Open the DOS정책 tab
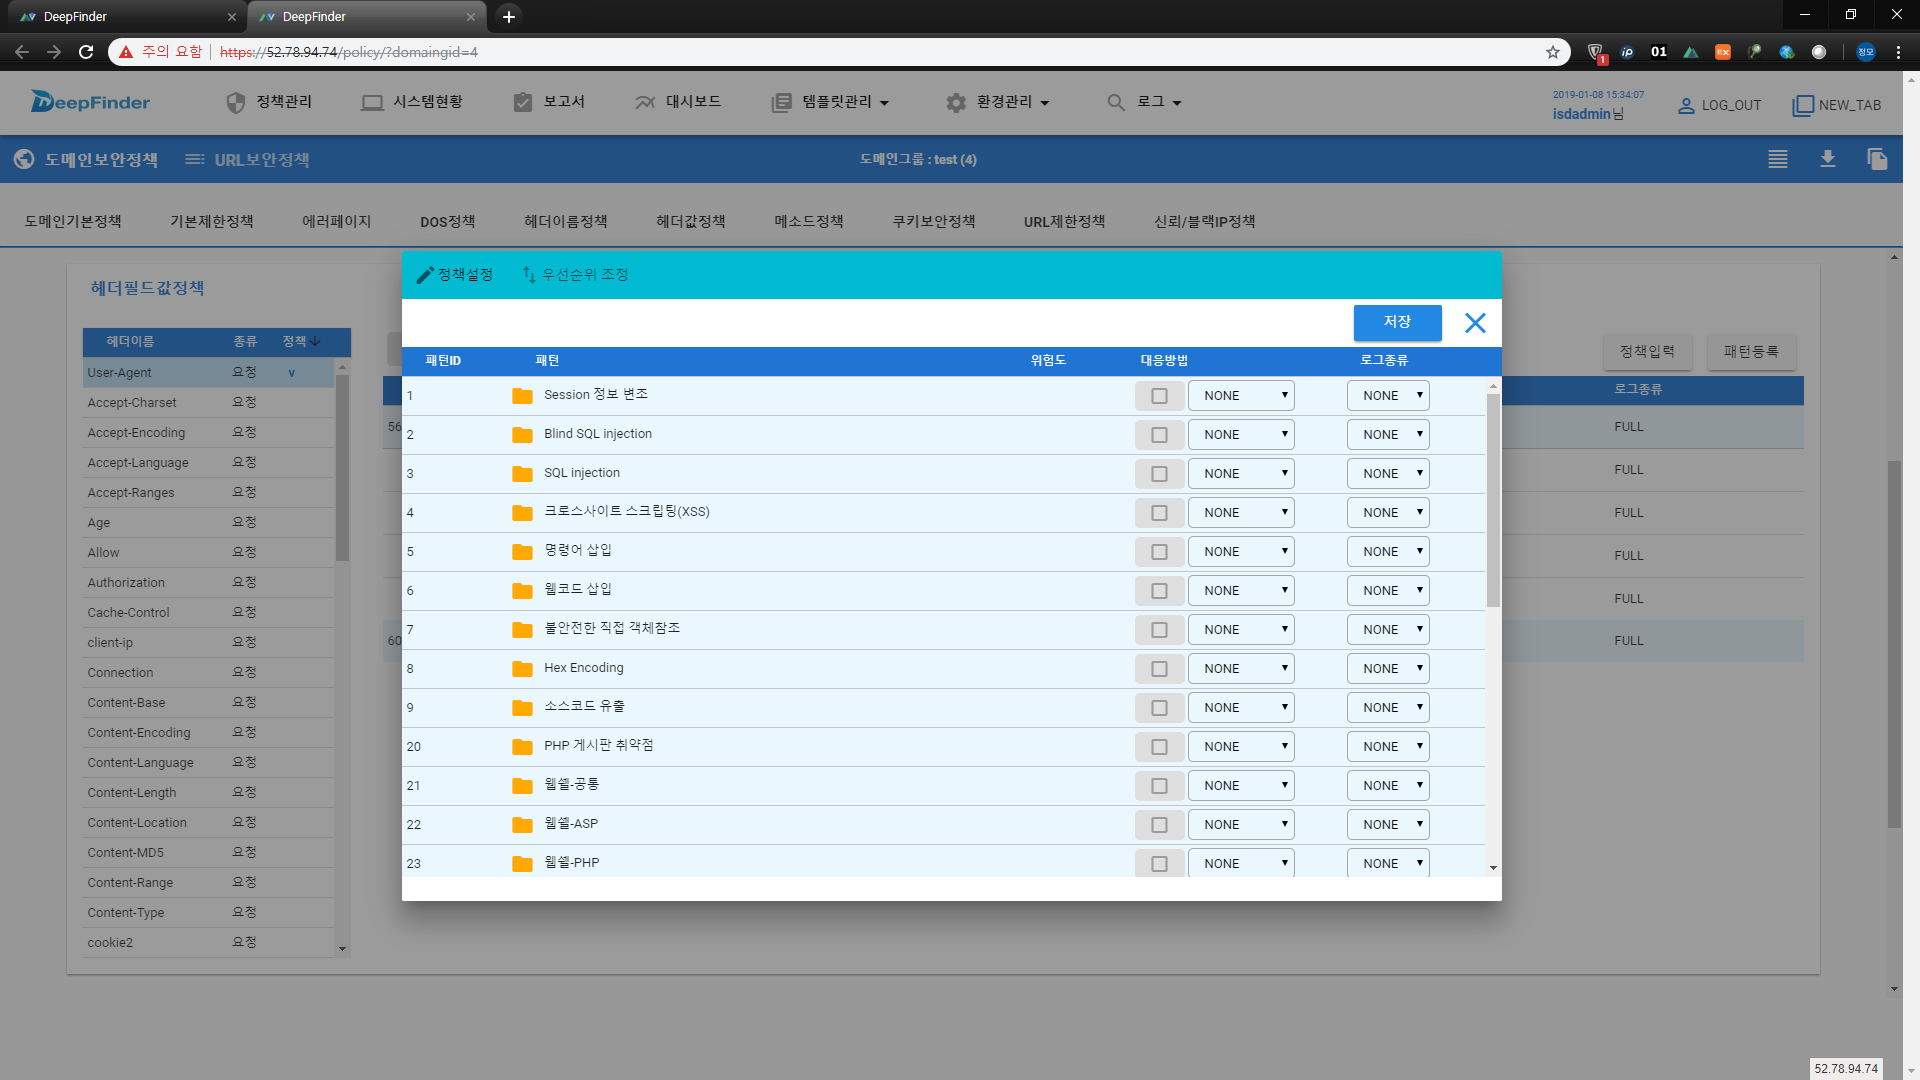This screenshot has height=1080, width=1920. (x=447, y=222)
